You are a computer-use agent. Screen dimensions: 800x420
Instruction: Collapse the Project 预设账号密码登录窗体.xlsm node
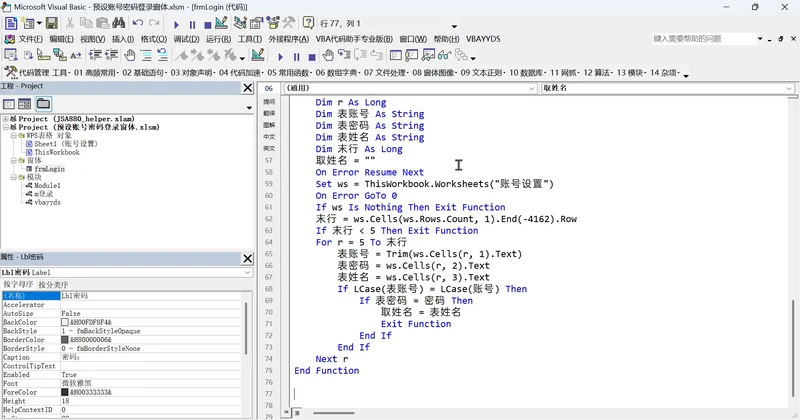pos(6,127)
